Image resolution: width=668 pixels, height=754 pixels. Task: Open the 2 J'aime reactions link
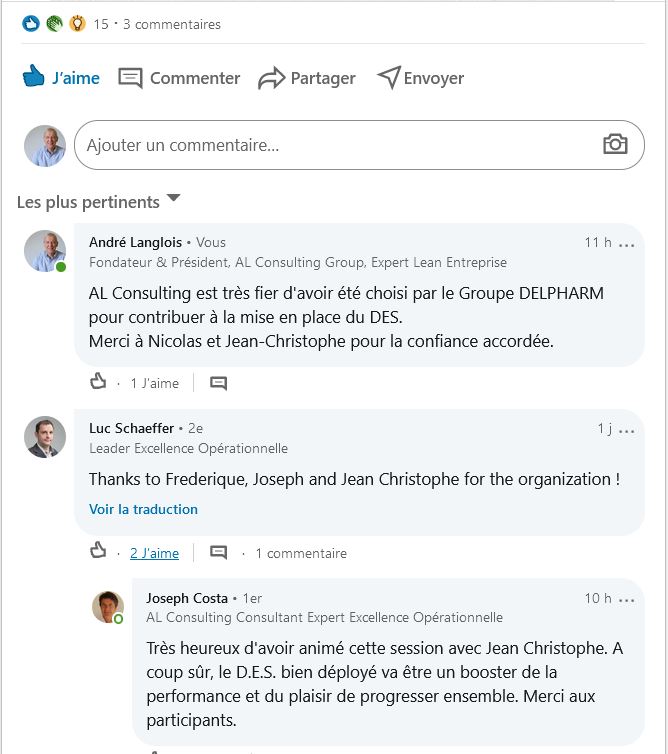154,553
